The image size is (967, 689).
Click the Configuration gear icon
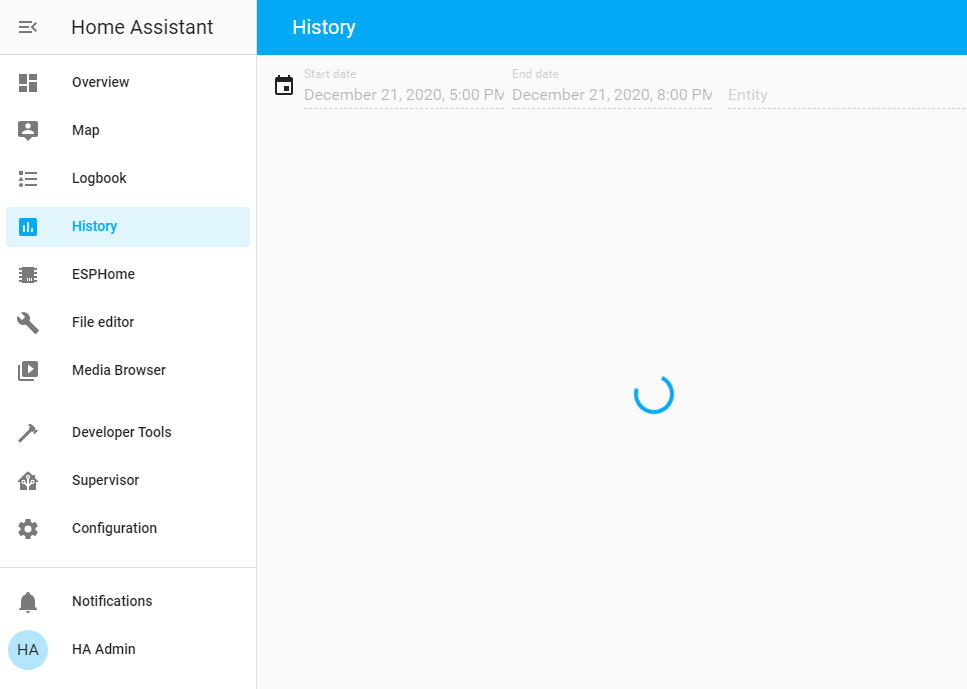click(28, 528)
